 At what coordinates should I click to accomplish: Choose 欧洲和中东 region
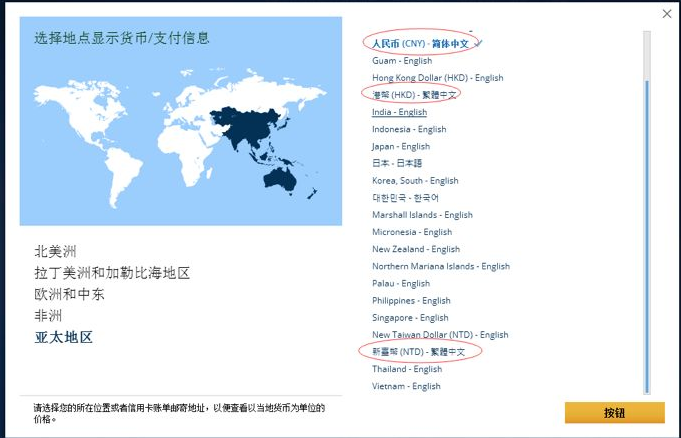(x=69, y=294)
